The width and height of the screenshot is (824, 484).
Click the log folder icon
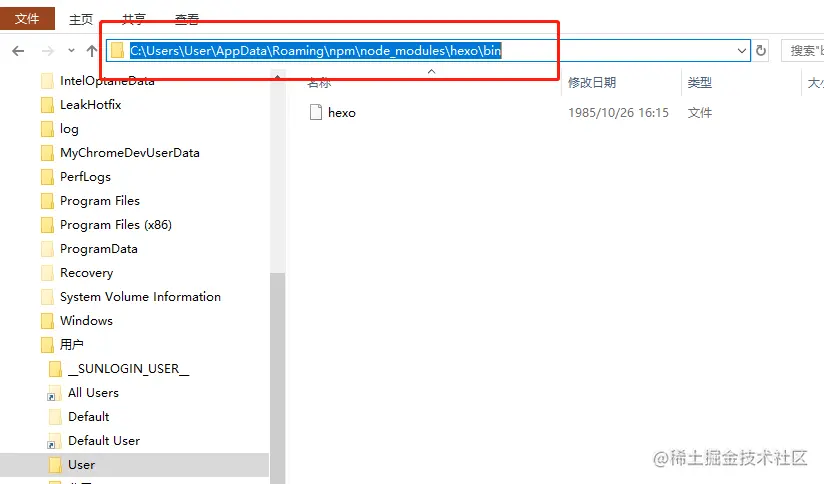coord(47,129)
